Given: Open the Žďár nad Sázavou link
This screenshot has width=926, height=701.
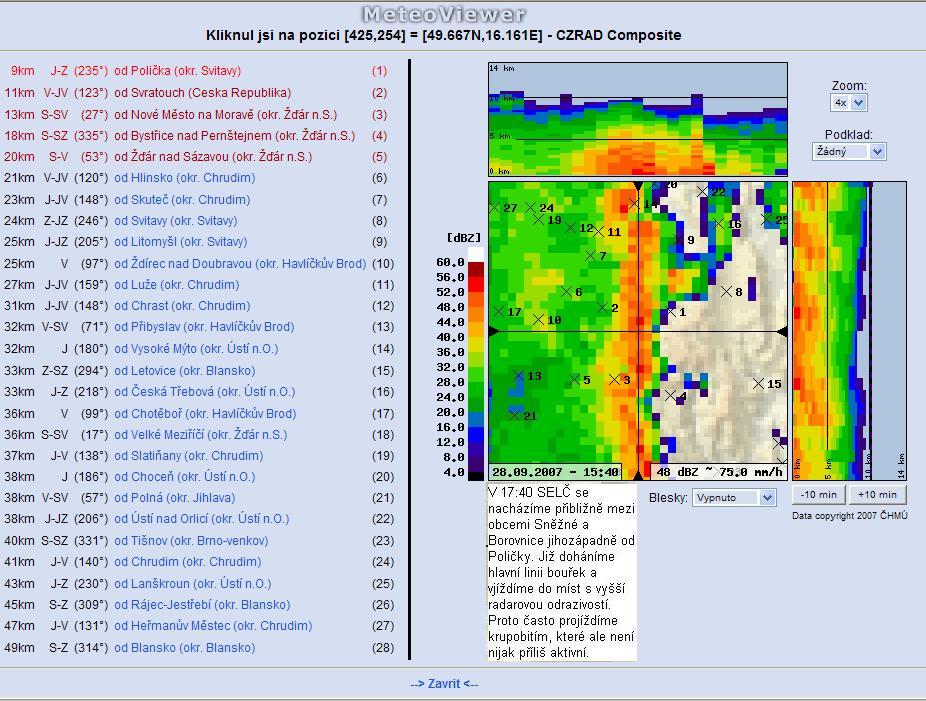Looking at the screenshot, I should point(213,157).
